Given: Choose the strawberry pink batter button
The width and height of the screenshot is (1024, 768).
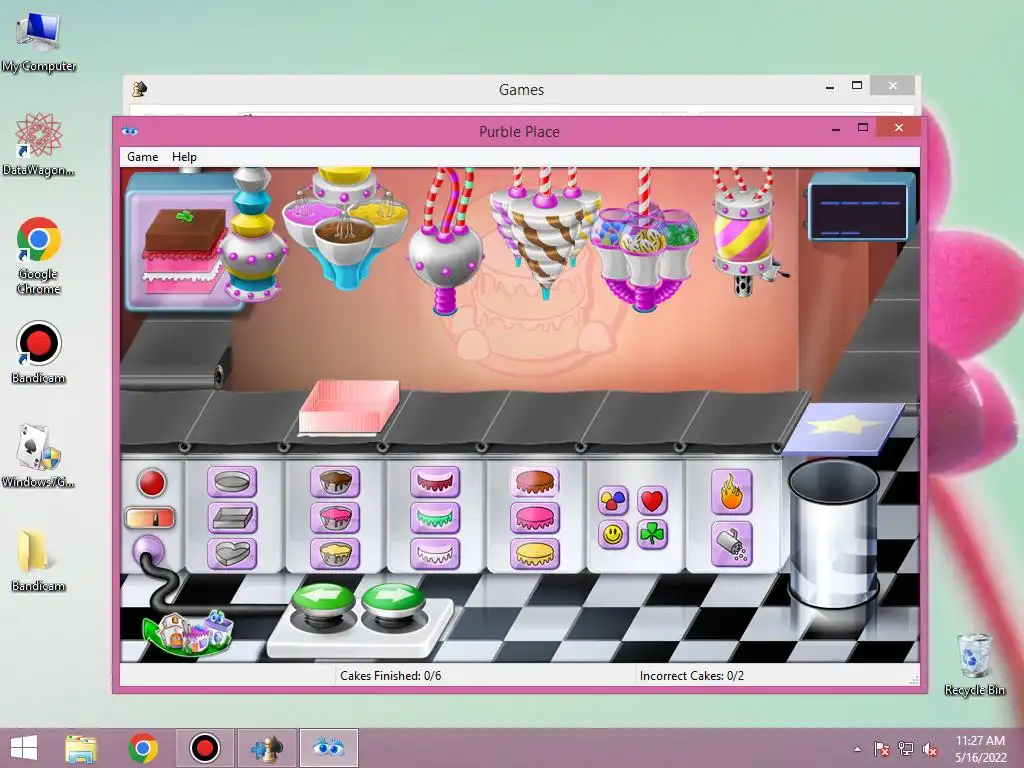Looking at the screenshot, I should (x=335, y=518).
